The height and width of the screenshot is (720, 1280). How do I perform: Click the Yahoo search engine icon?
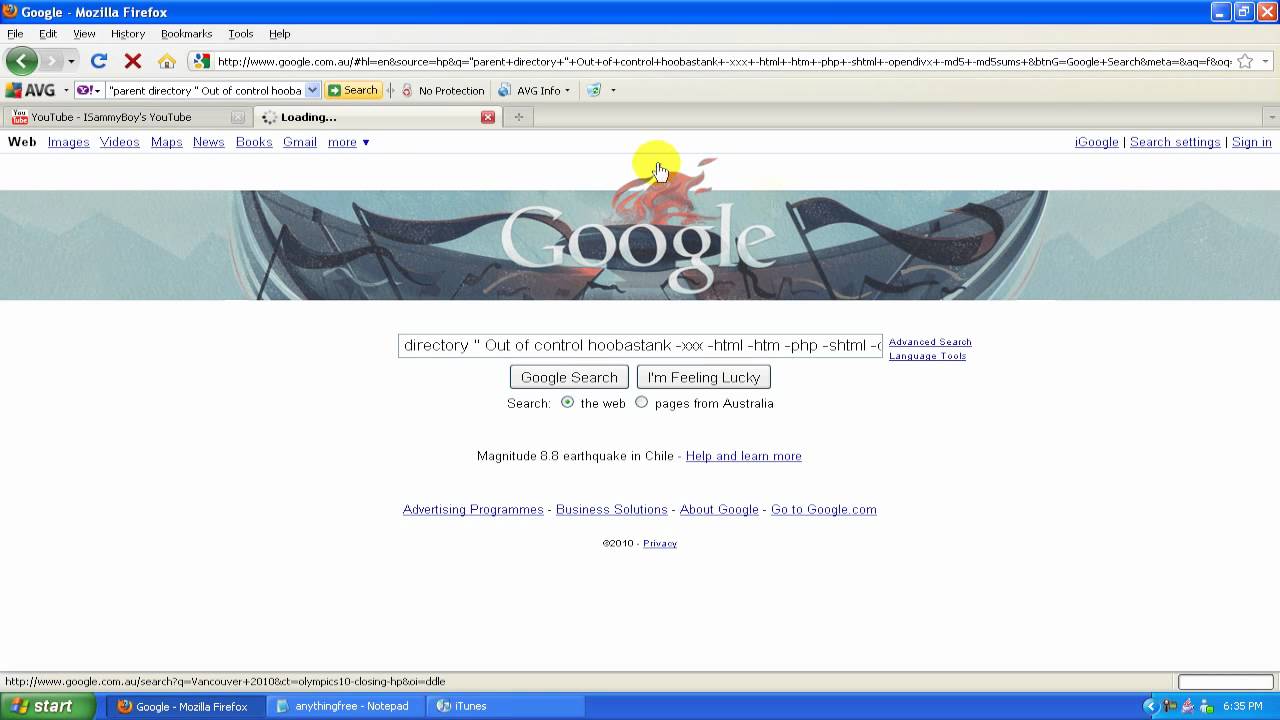click(84, 90)
